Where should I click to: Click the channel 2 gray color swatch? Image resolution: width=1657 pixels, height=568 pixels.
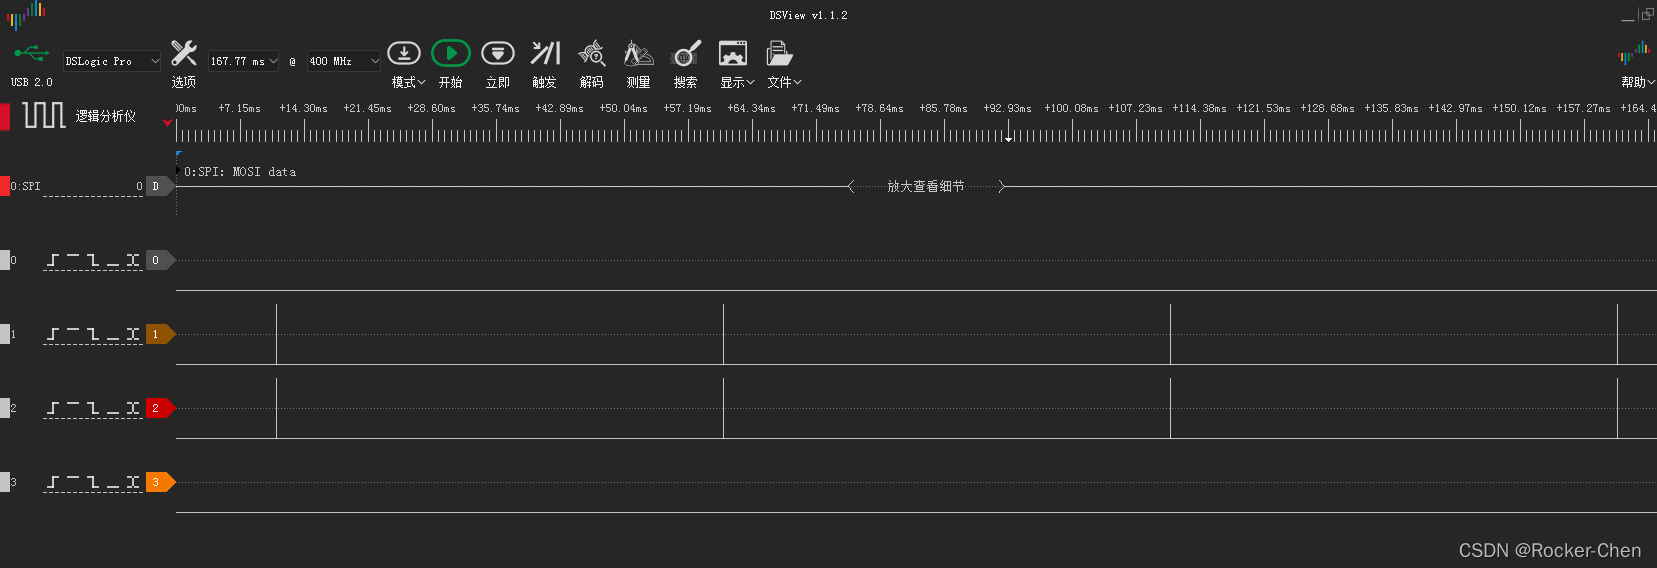[4, 408]
